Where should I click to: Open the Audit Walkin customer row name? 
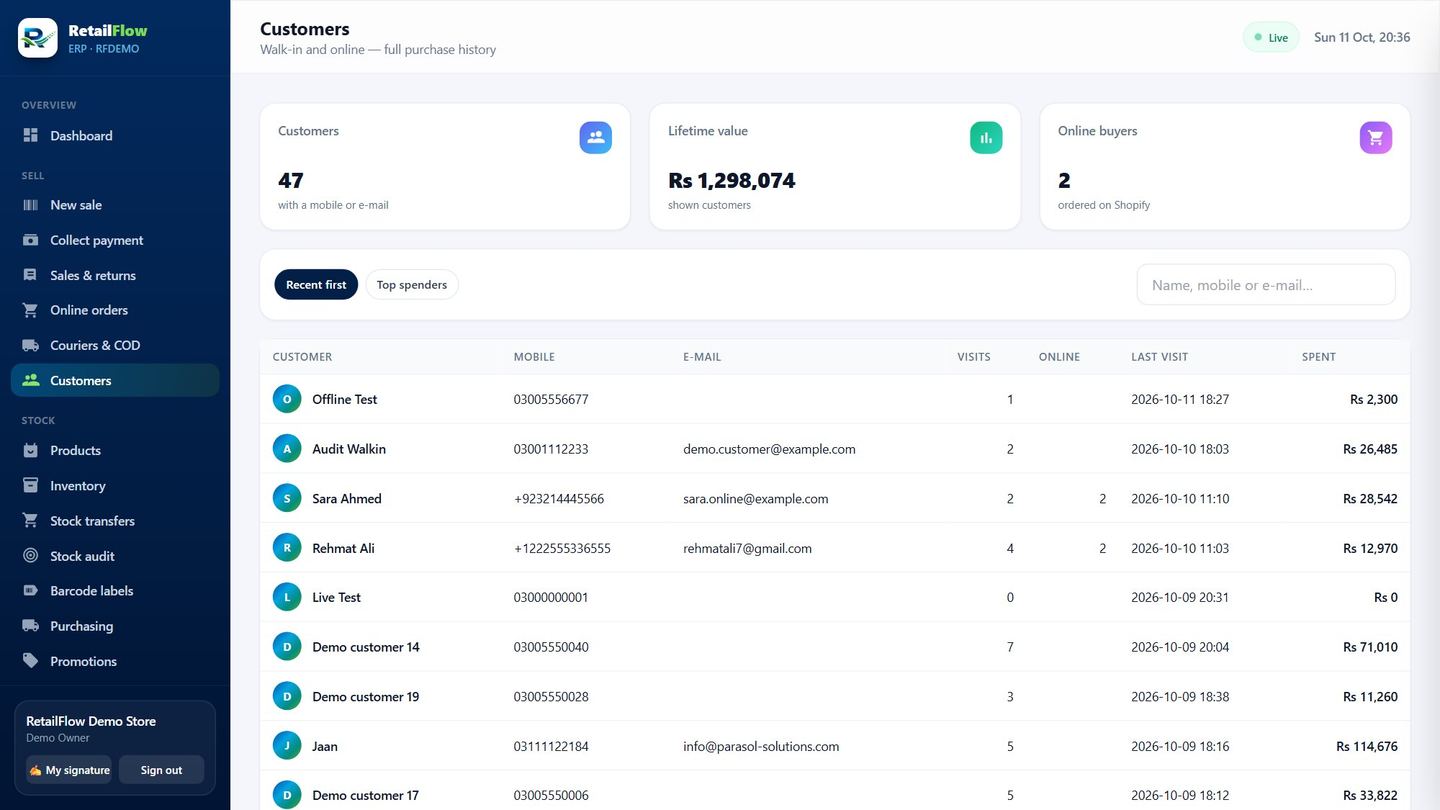click(x=349, y=449)
